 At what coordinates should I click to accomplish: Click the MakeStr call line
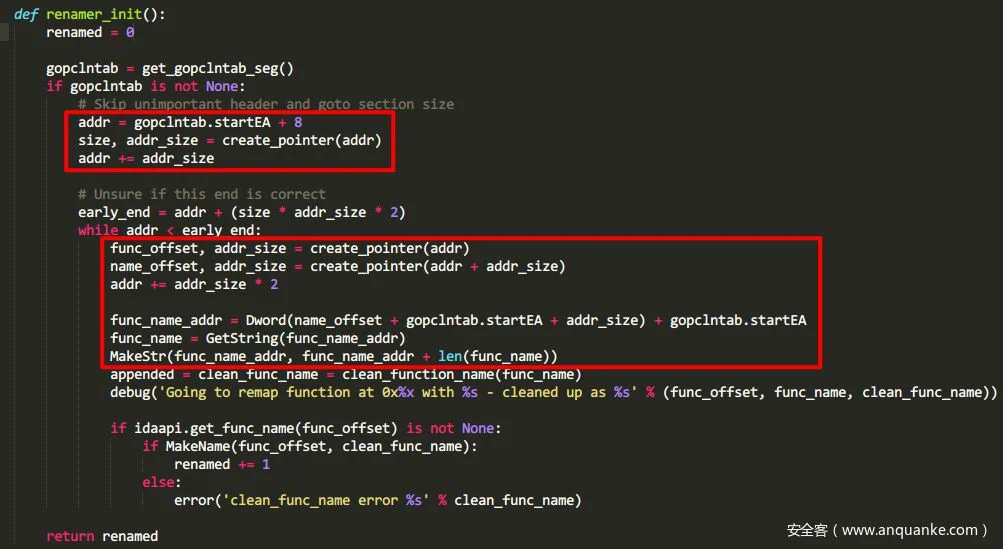(x=334, y=356)
